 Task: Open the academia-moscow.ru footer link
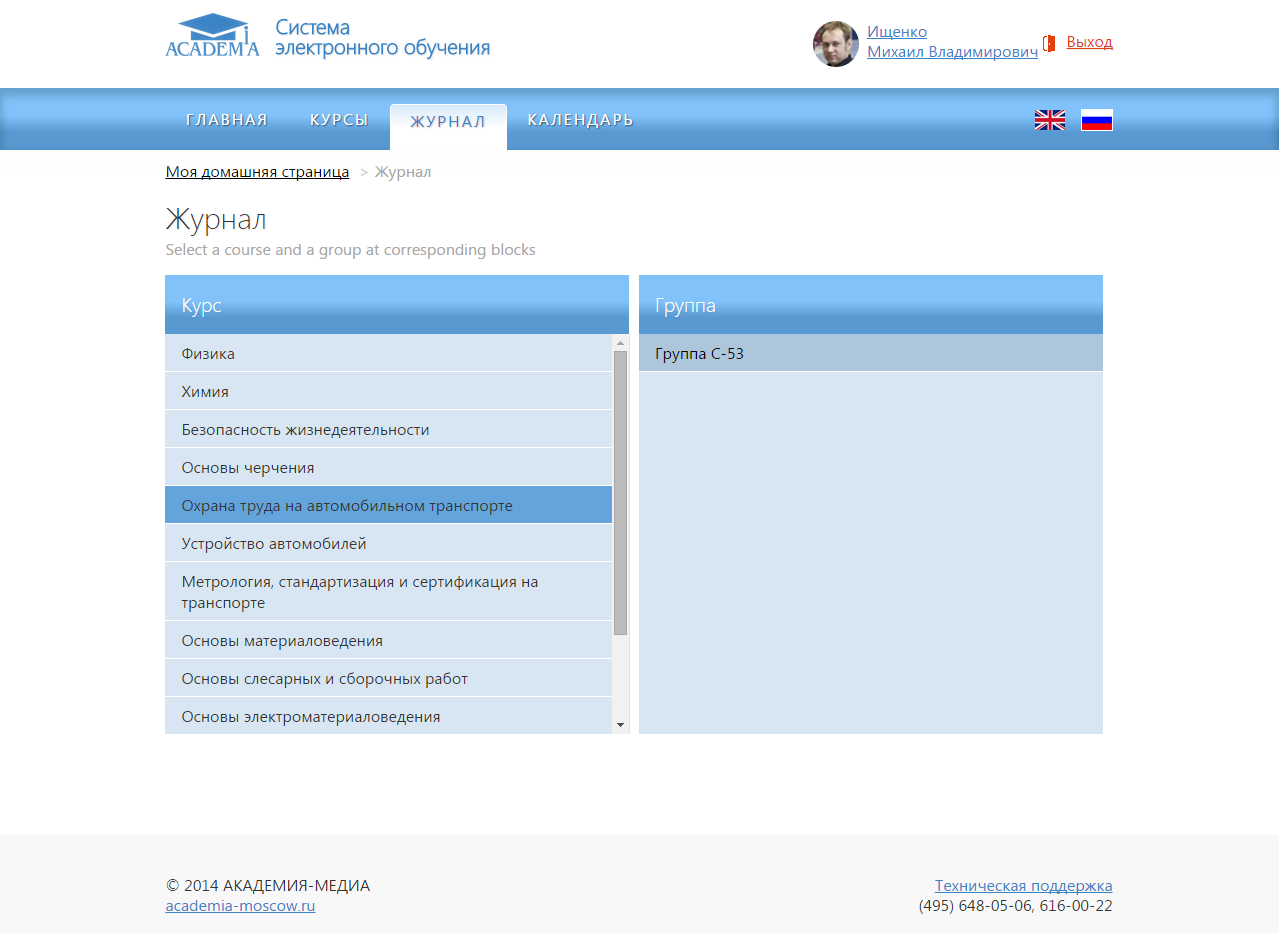click(x=240, y=906)
